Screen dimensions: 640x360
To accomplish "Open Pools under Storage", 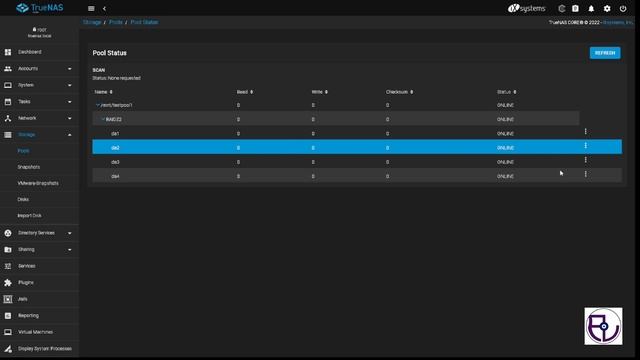I will [x=23, y=151].
